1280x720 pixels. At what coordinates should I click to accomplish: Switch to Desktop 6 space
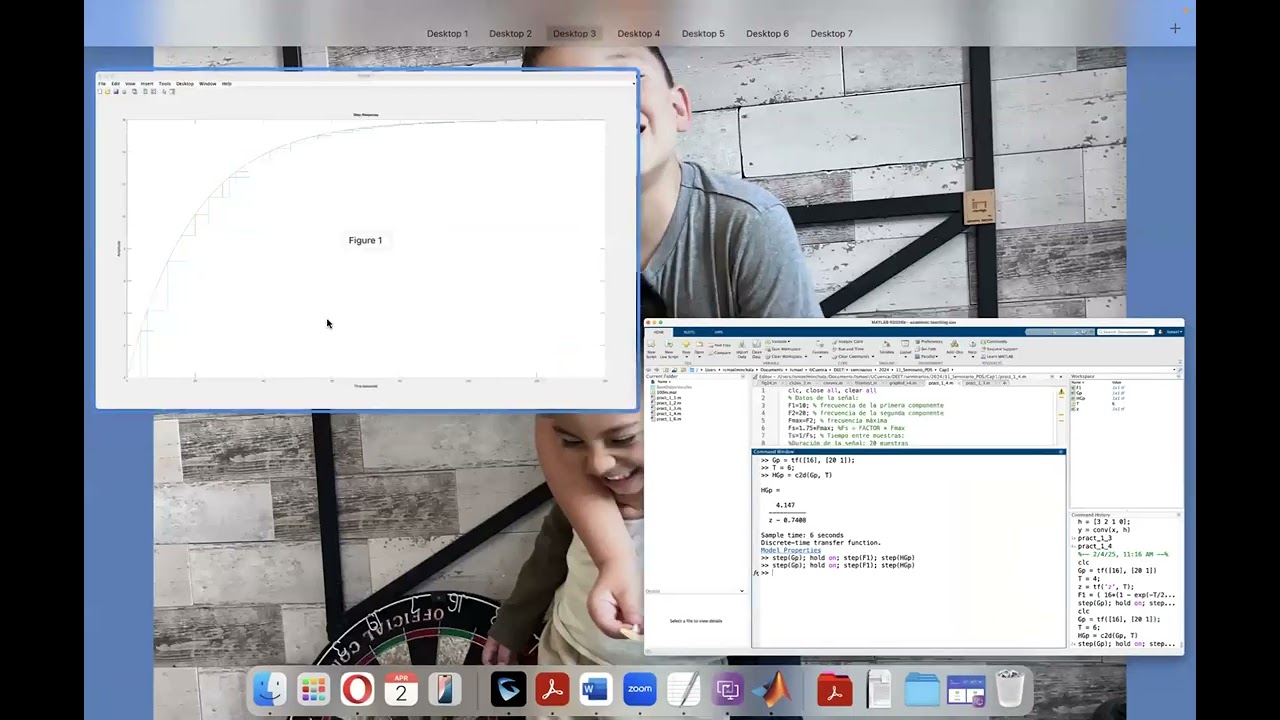[767, 33]
